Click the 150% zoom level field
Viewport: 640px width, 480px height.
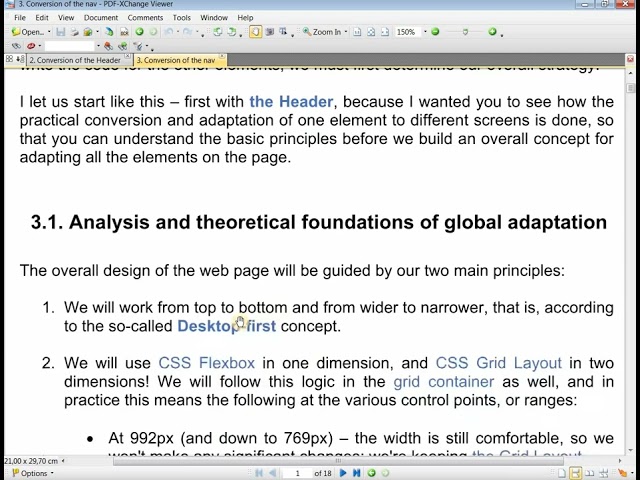coord(407,32)
